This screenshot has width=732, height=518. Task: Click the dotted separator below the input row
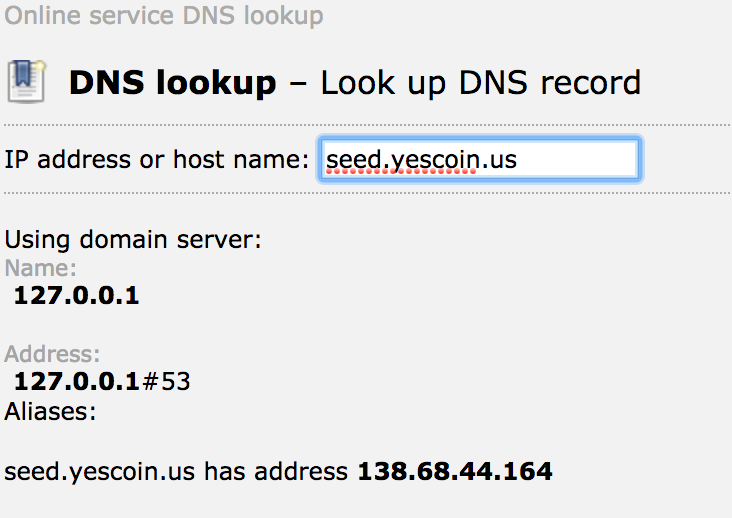(x=367, y=193)
